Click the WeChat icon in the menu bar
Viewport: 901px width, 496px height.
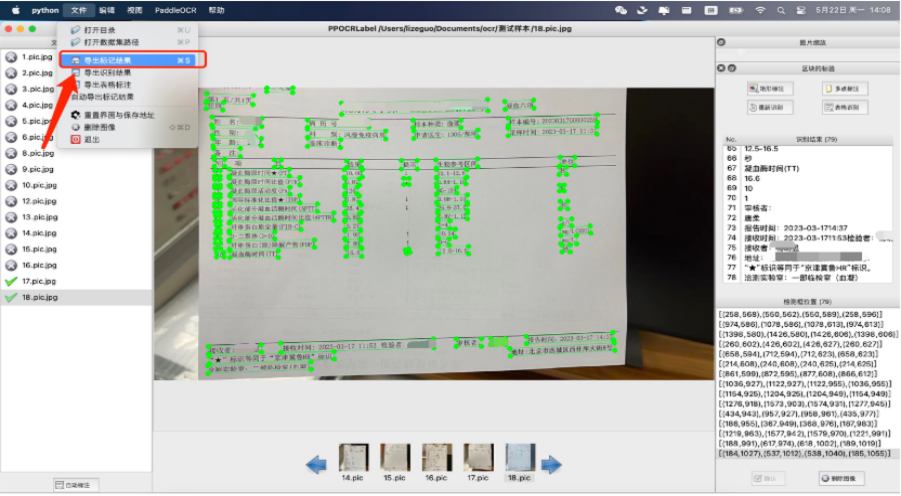621,10
